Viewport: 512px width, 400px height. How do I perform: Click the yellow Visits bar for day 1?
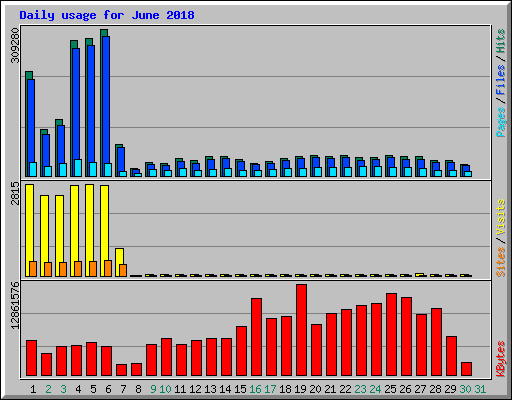coord(29,230)
